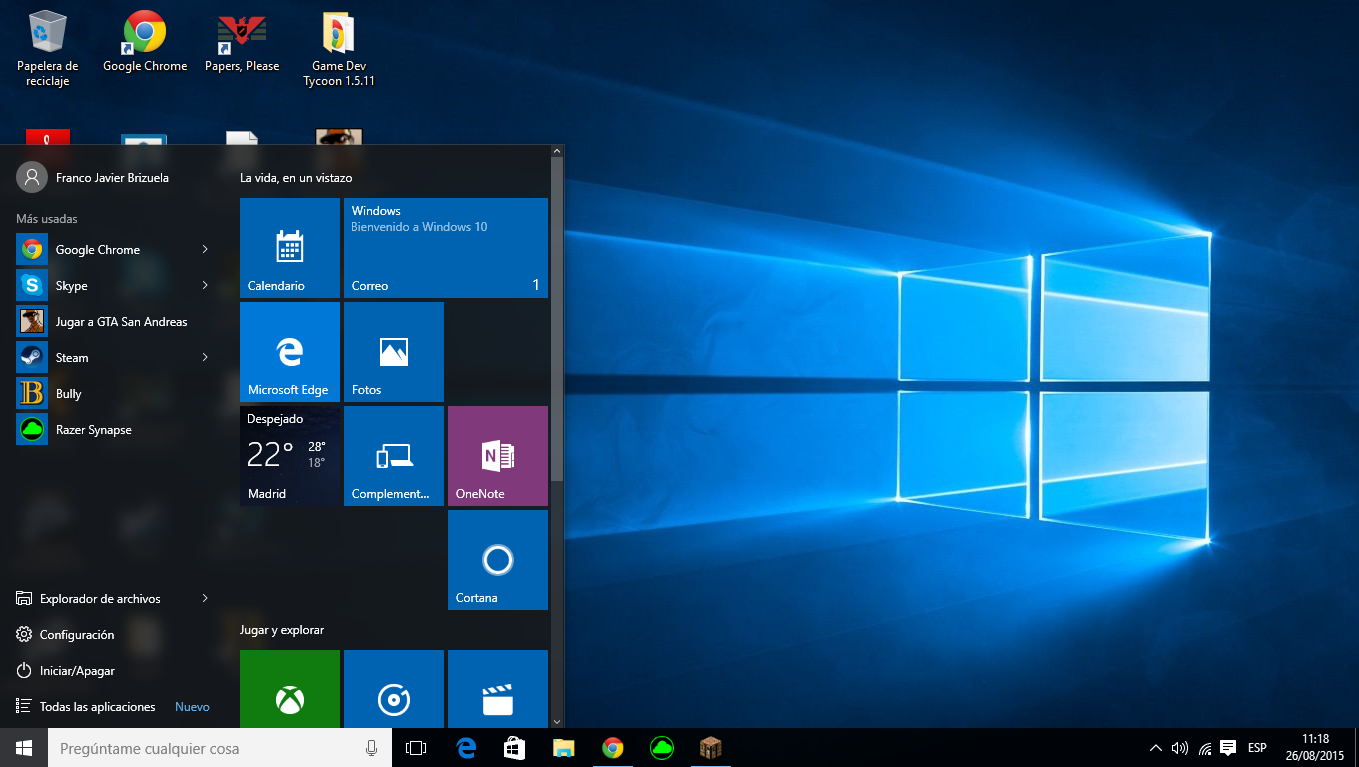1359x767 pixels.
Task: Open the Xbox tile
Action: tap(290, 689)
